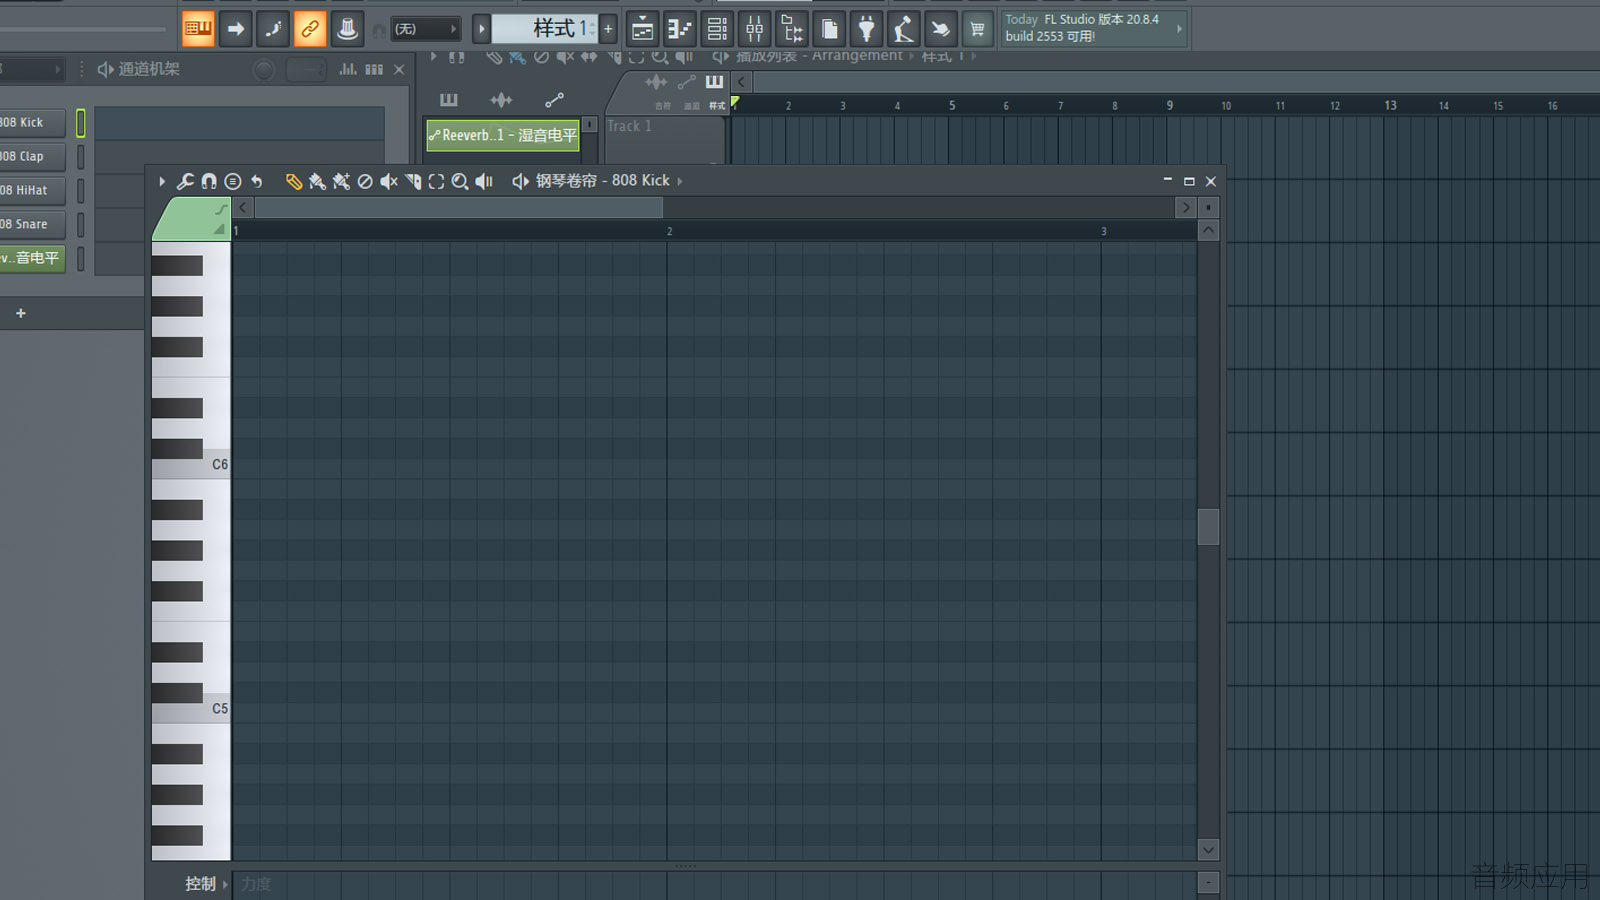This screenshot has height=900, width=1600.
Task: Switch picker to piano pattern tab
Action: pos(449,99)
